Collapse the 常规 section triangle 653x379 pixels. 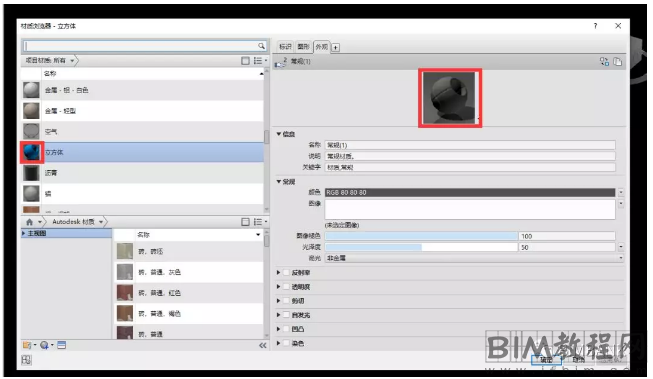[279, 182]
